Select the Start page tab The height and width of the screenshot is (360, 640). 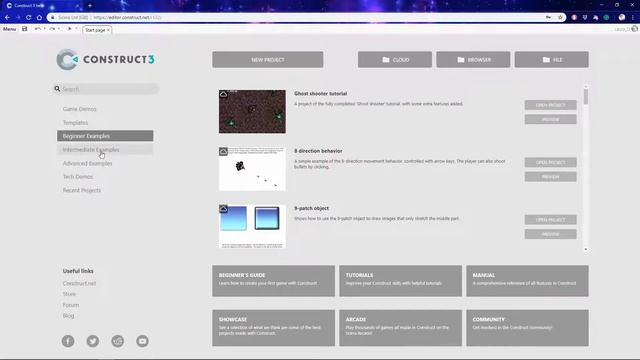pos(97,30)
